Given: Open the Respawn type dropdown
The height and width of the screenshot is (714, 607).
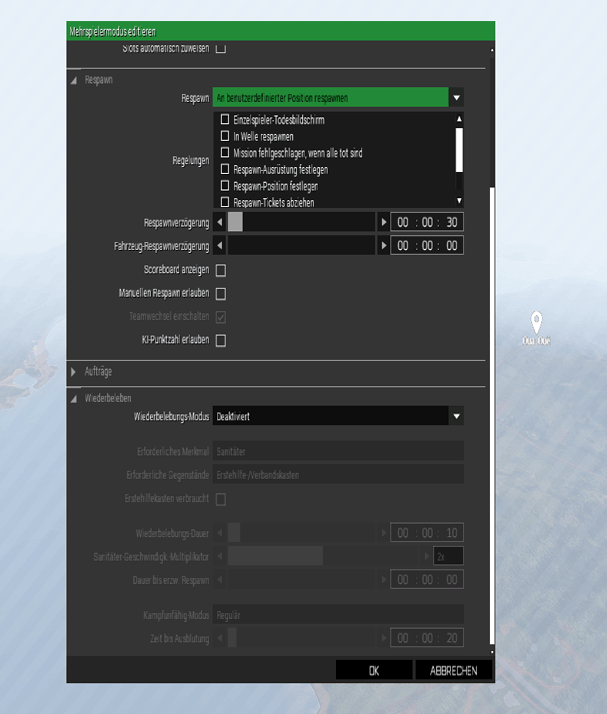Looking at the screenshot, I should tap(456, 98).
